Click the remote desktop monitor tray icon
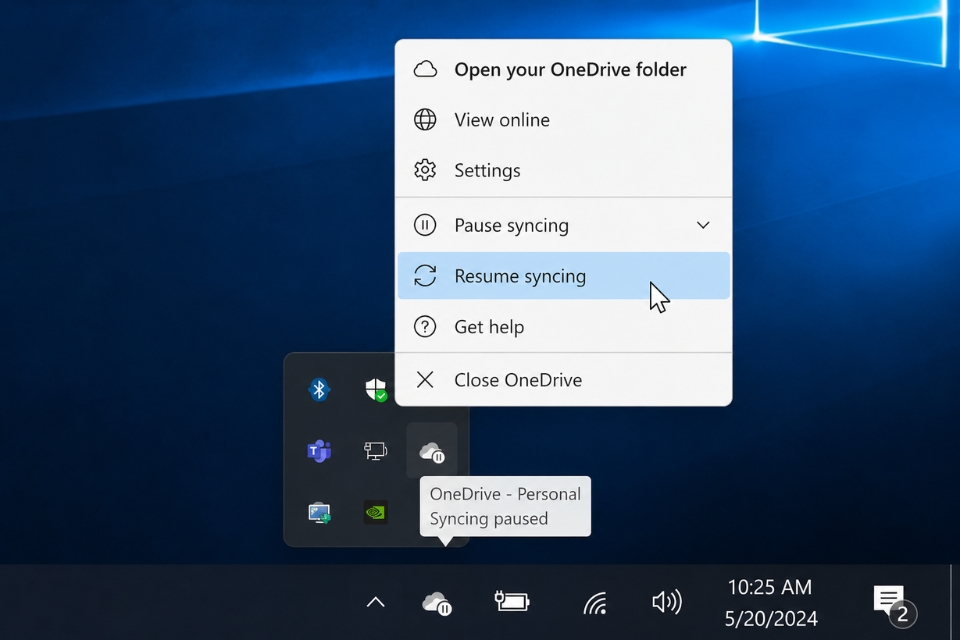The image size is (960, 640). [319, 513]
